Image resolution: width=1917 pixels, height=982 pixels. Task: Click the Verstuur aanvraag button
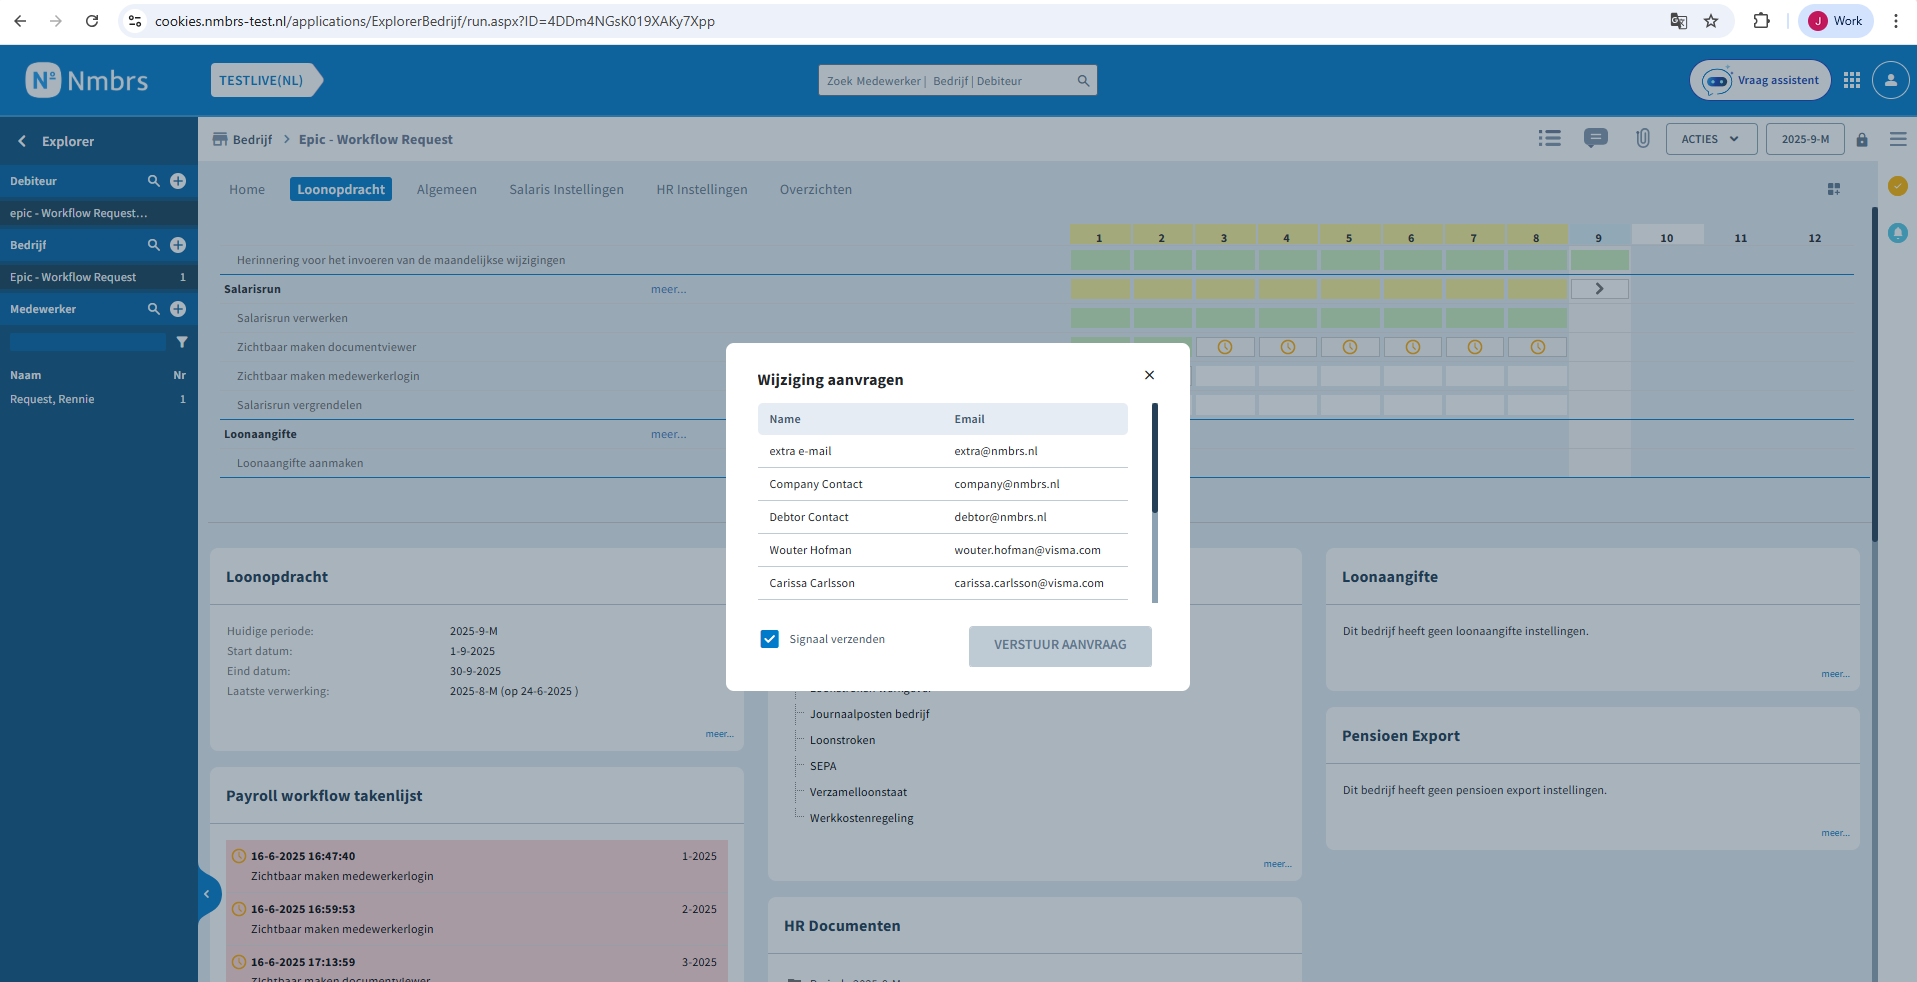click(x=1060, y=646)
